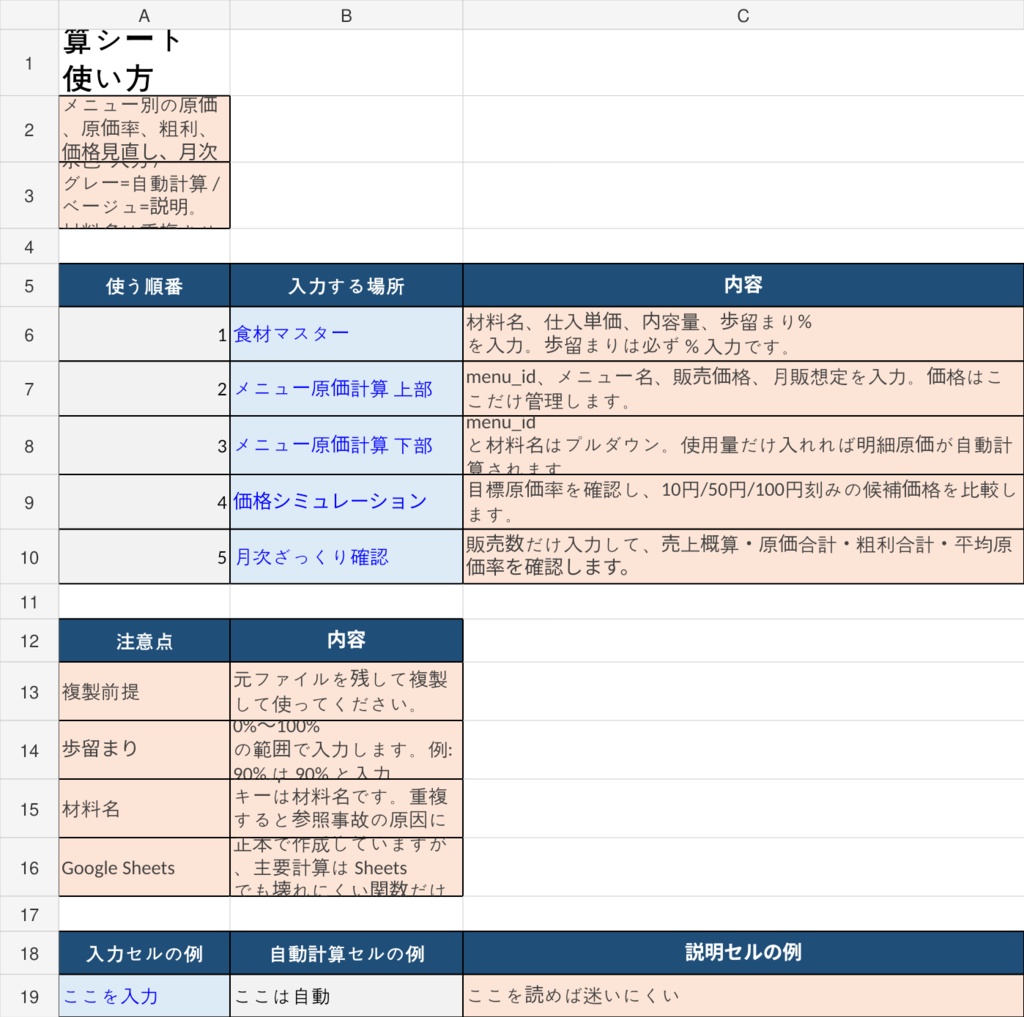The width and height of the screenshot is (1024, 1017).
Task: Select column B header
Action: pos(346,15)
